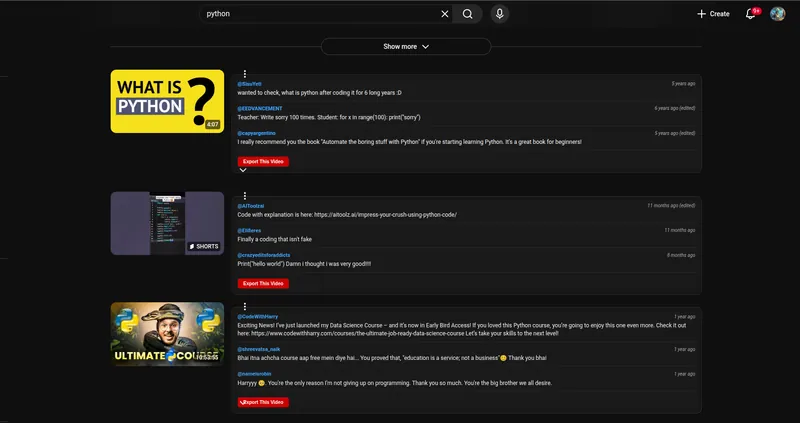This screenshot has height=423, width=800.
Task: Export the What Is Python video
Action: [263, 161]
